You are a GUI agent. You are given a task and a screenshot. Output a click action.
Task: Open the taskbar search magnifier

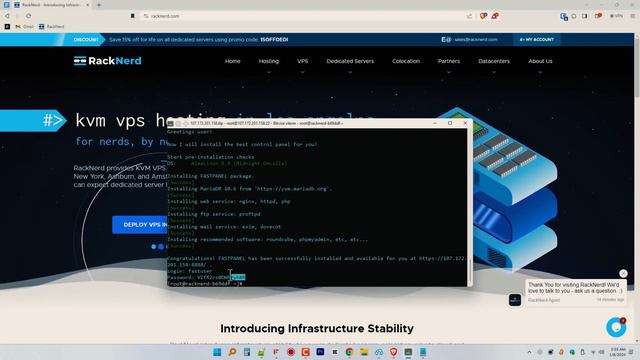pos(232,352)
